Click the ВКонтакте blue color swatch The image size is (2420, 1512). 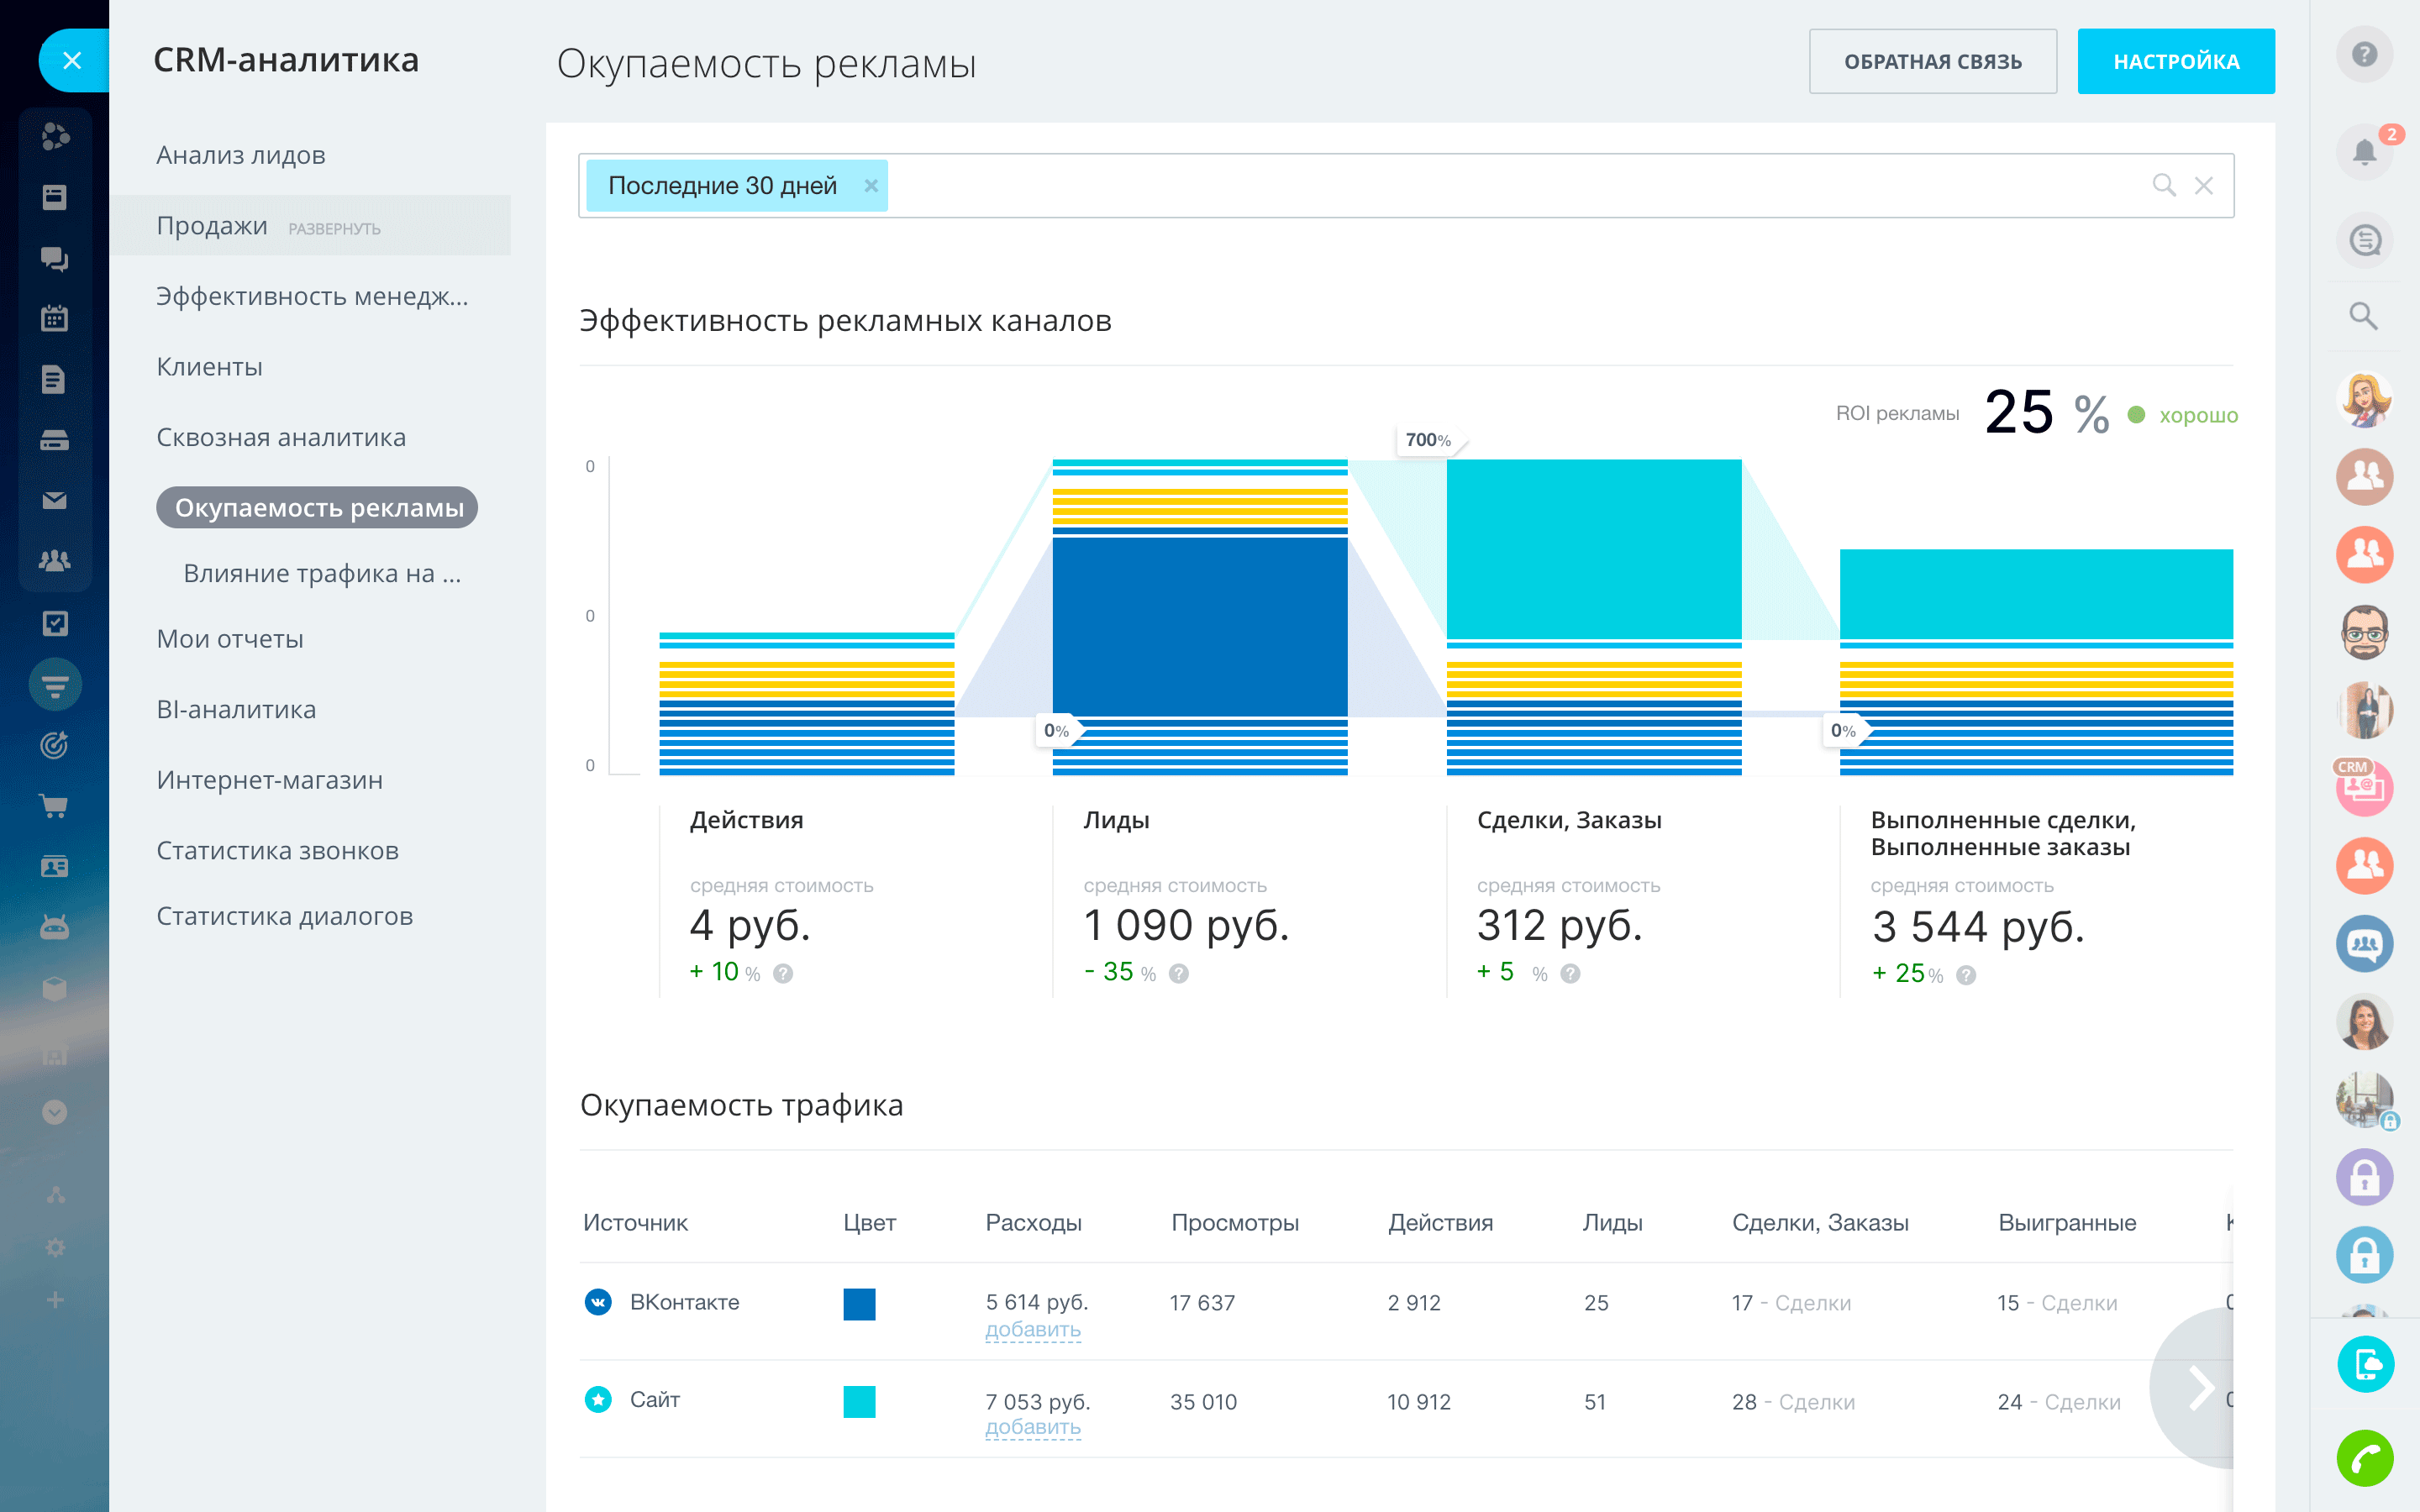pyautogui.click(x=859, y=1303)
